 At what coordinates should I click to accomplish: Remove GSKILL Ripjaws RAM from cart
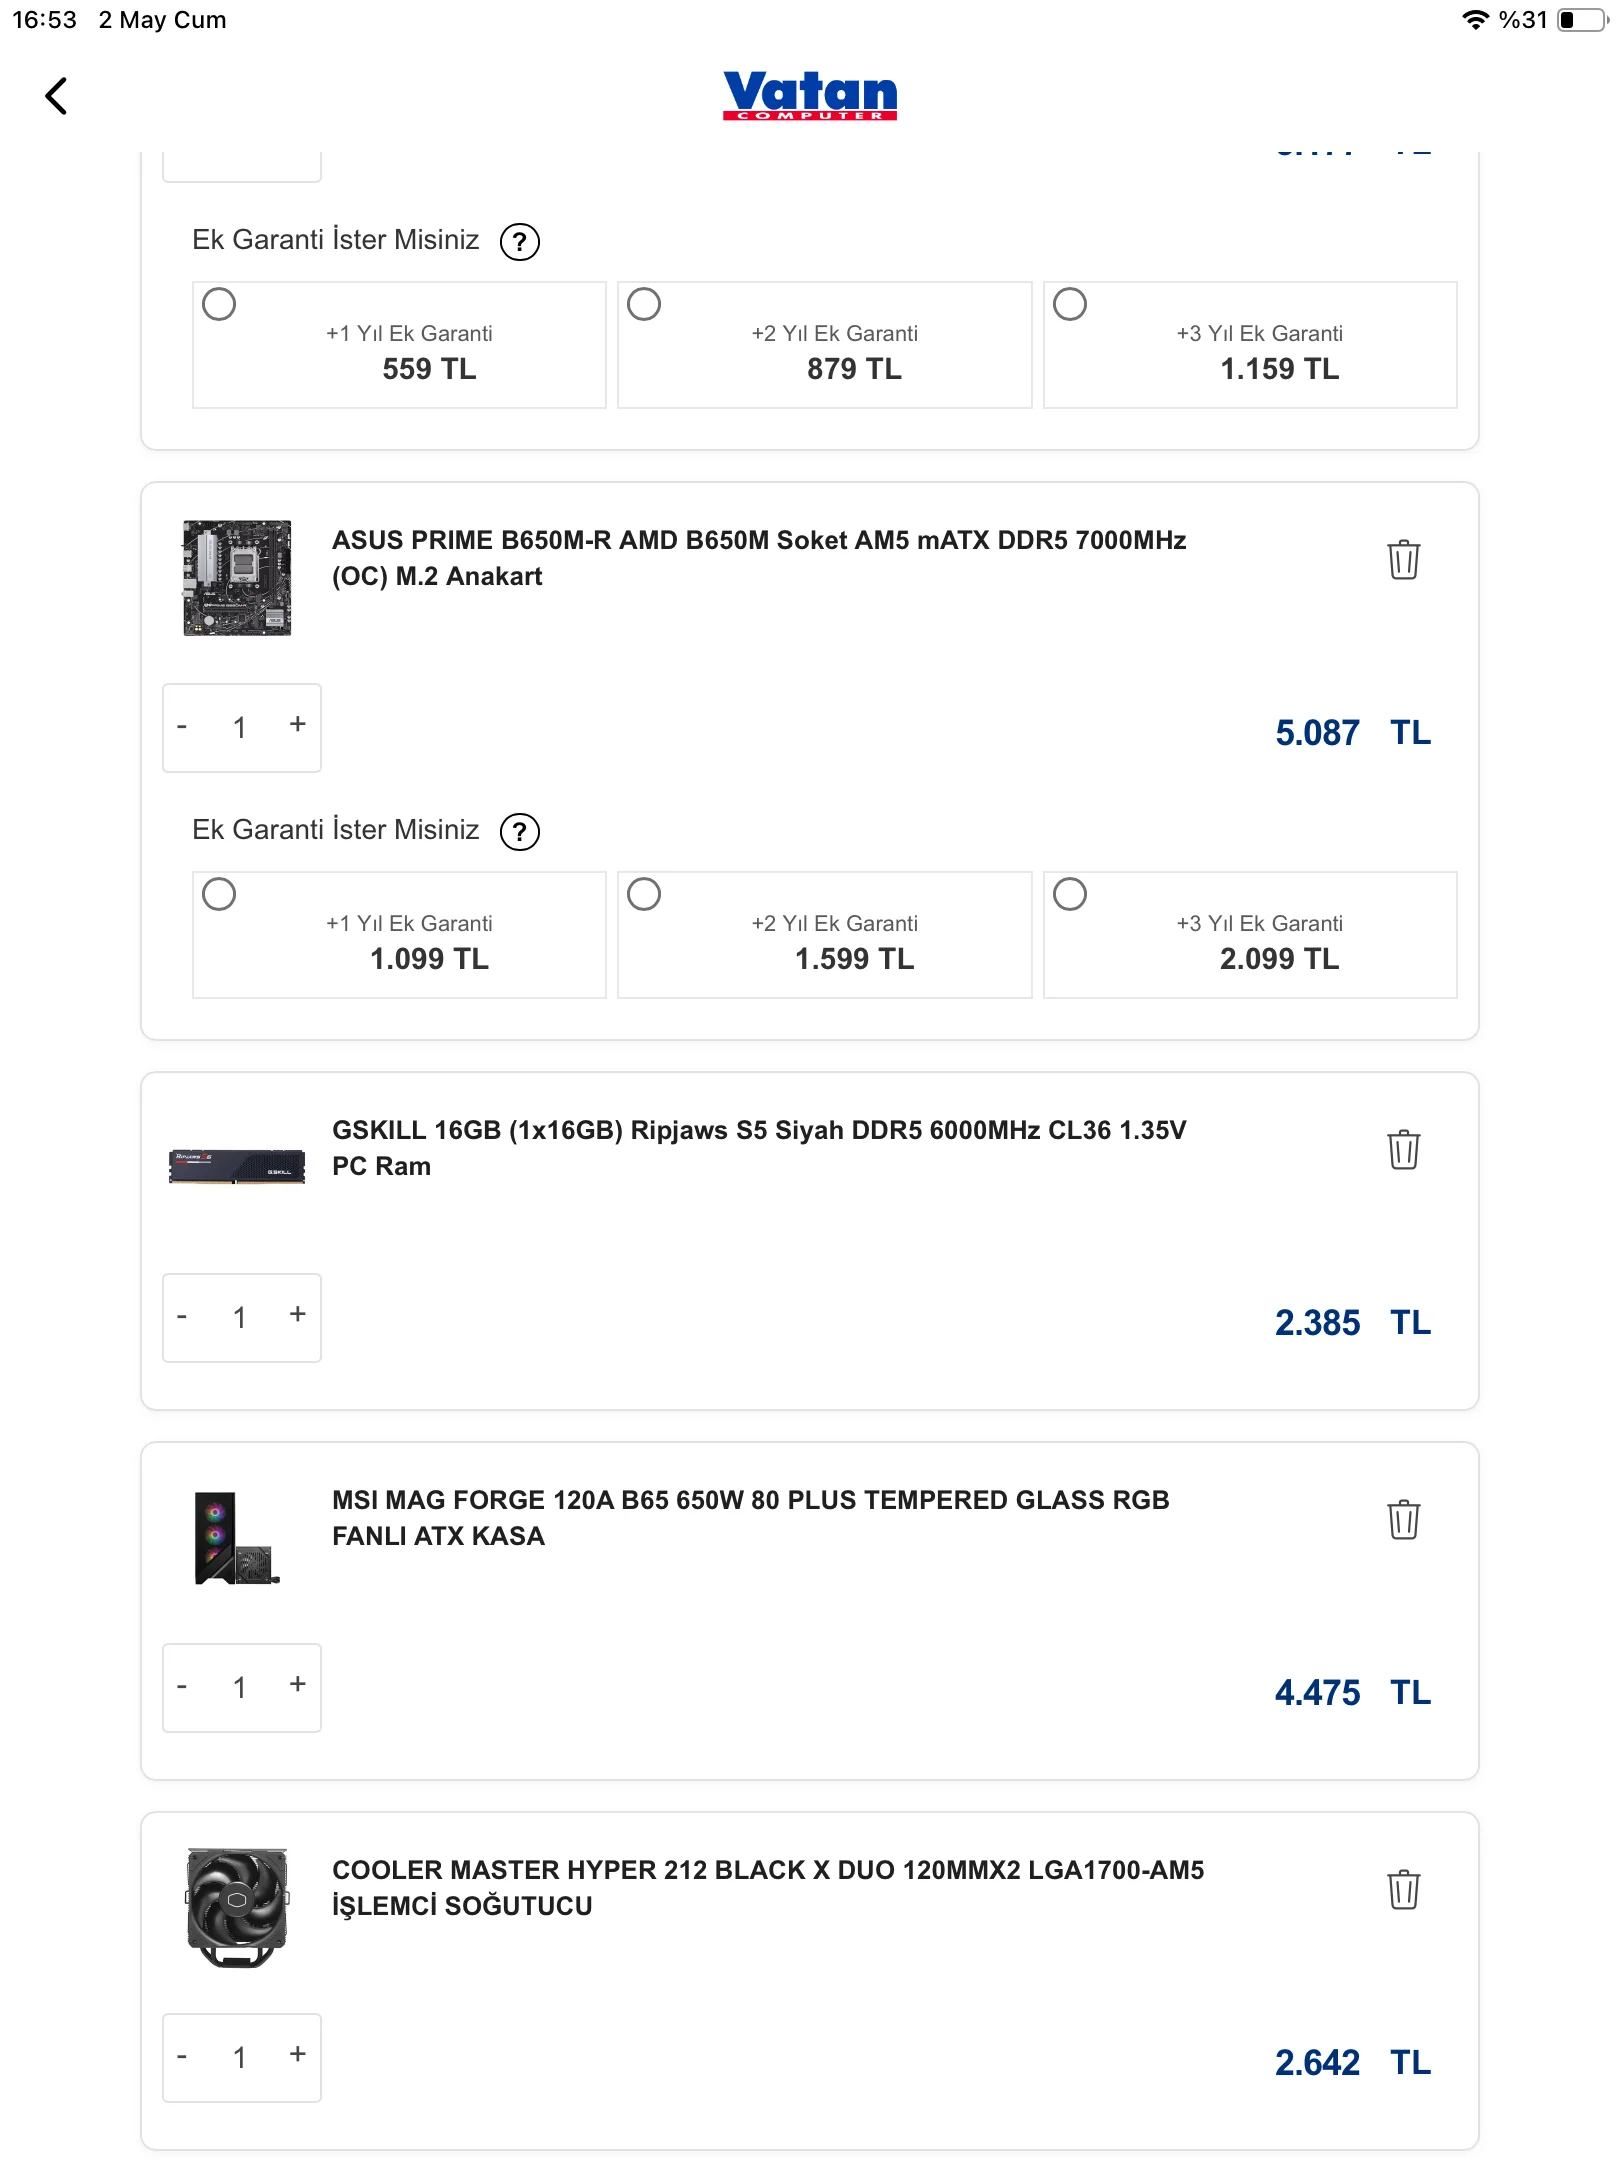pos(1403,1149)
